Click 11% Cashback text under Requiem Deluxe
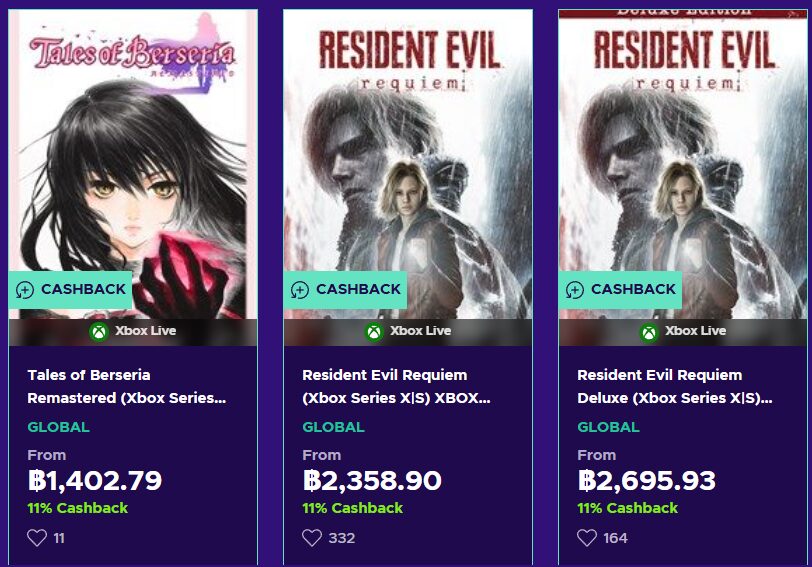The image size is (812, 567). tap(627, 508)
